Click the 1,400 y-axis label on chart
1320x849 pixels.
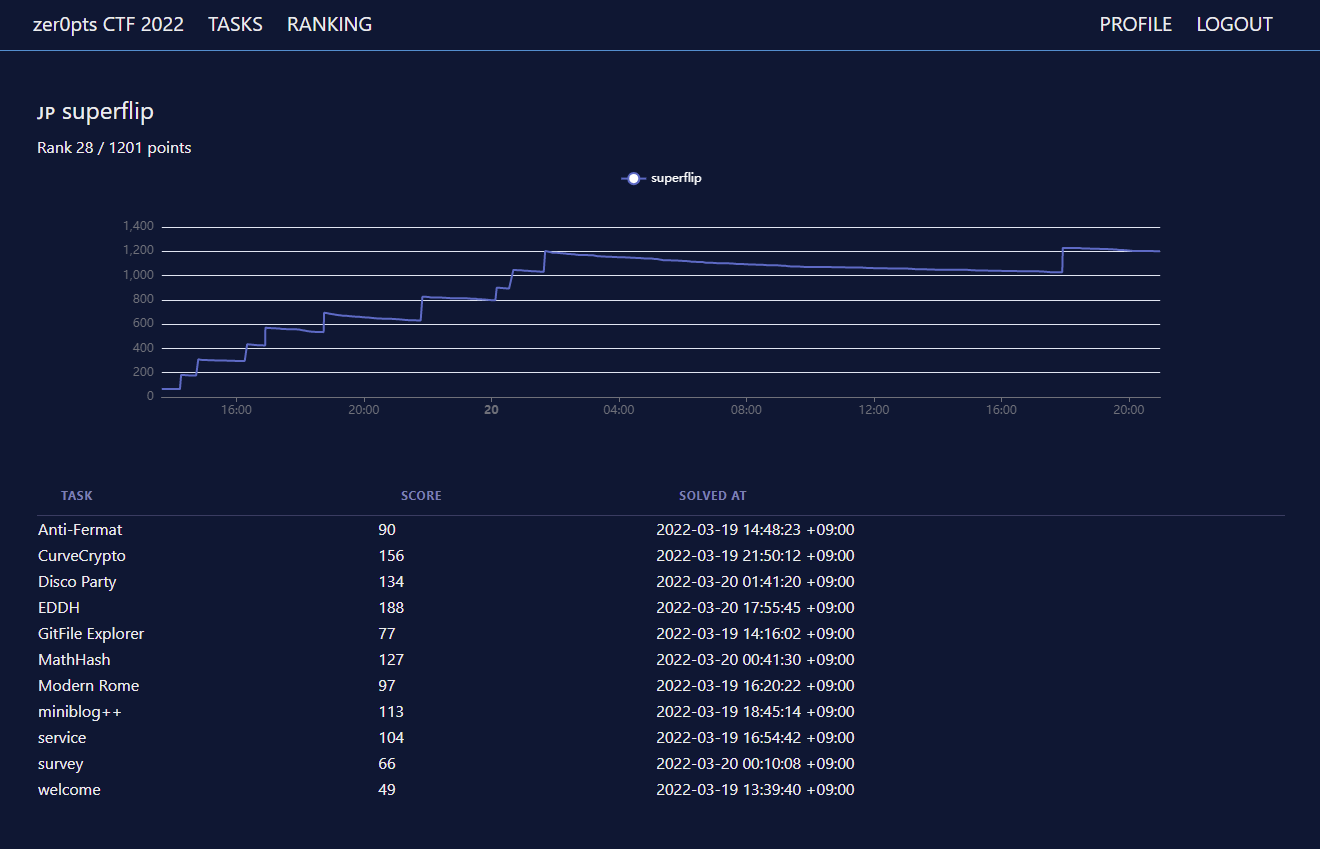pos(138,227)
